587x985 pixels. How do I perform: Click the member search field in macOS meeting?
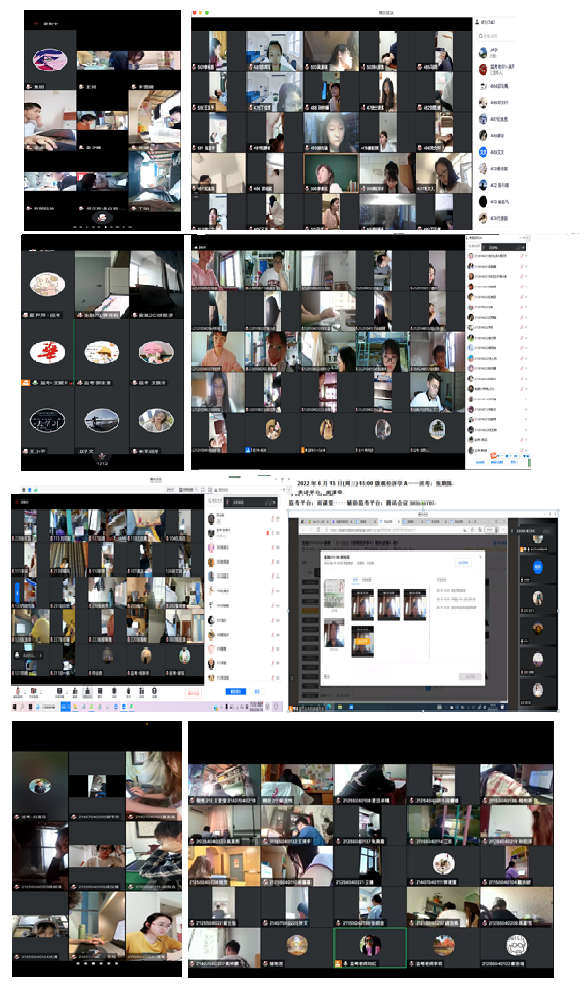[496, 36]
